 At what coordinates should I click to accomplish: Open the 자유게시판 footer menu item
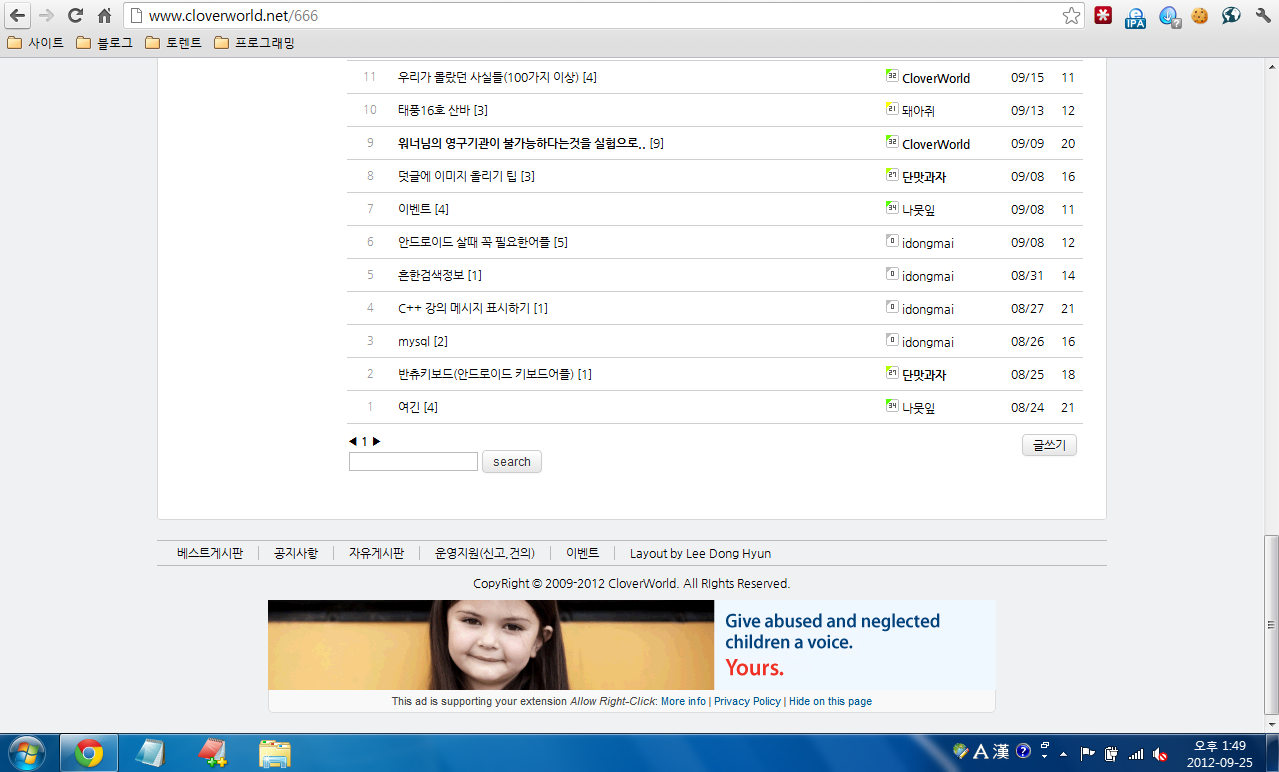[x=376, y=553]
